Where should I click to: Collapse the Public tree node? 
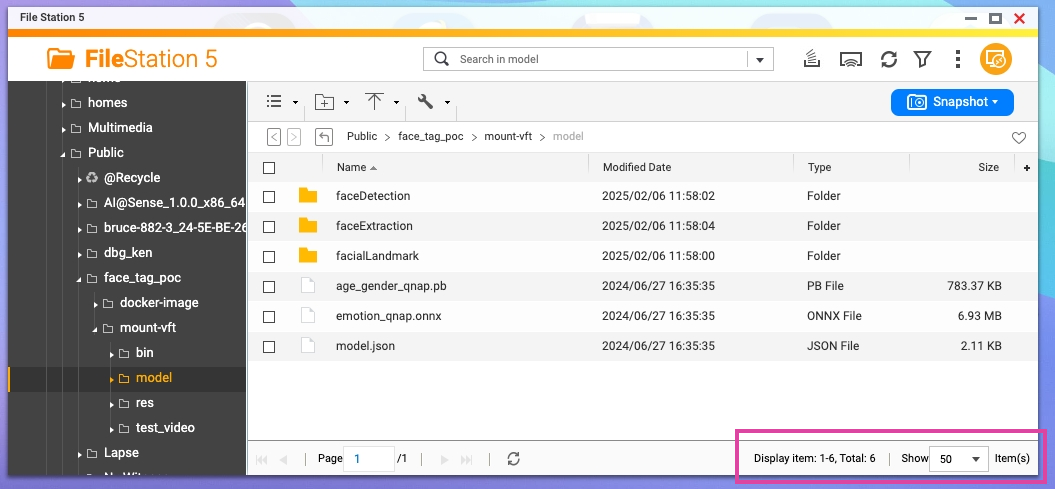pyautogui.click(x=64, y=154)
